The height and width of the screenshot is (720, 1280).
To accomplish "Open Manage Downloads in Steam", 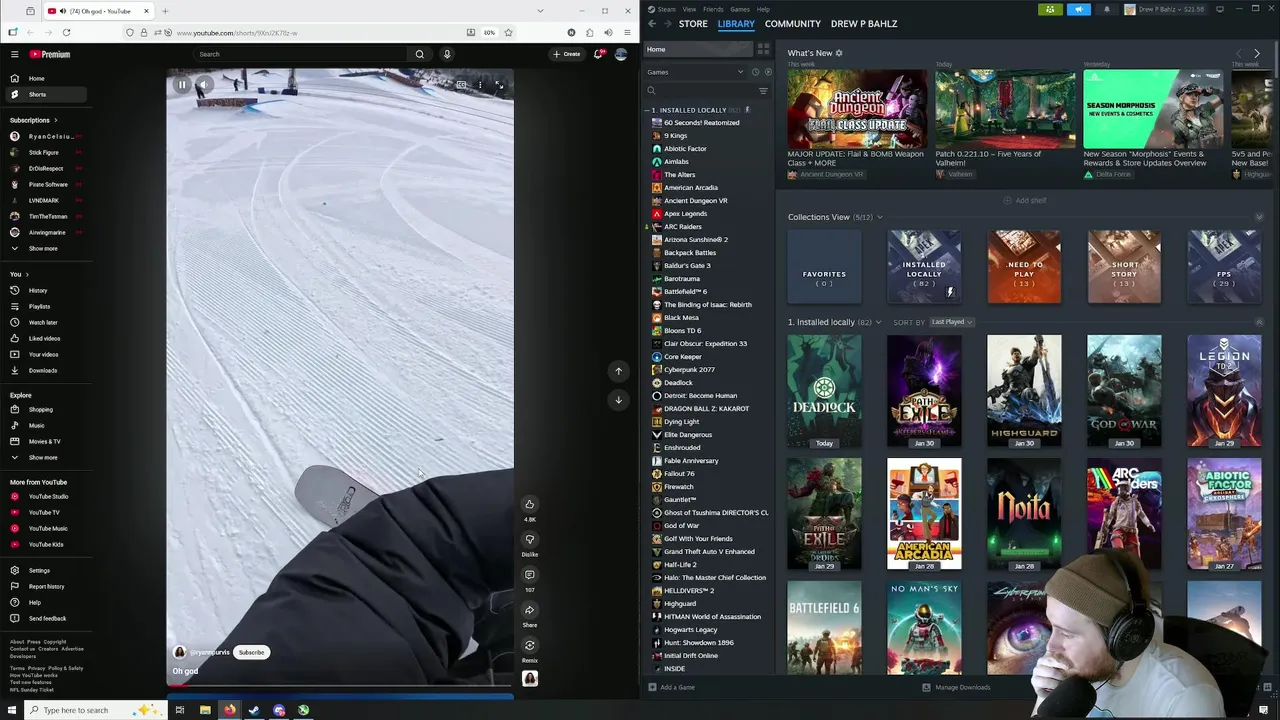I will (957, 687).
